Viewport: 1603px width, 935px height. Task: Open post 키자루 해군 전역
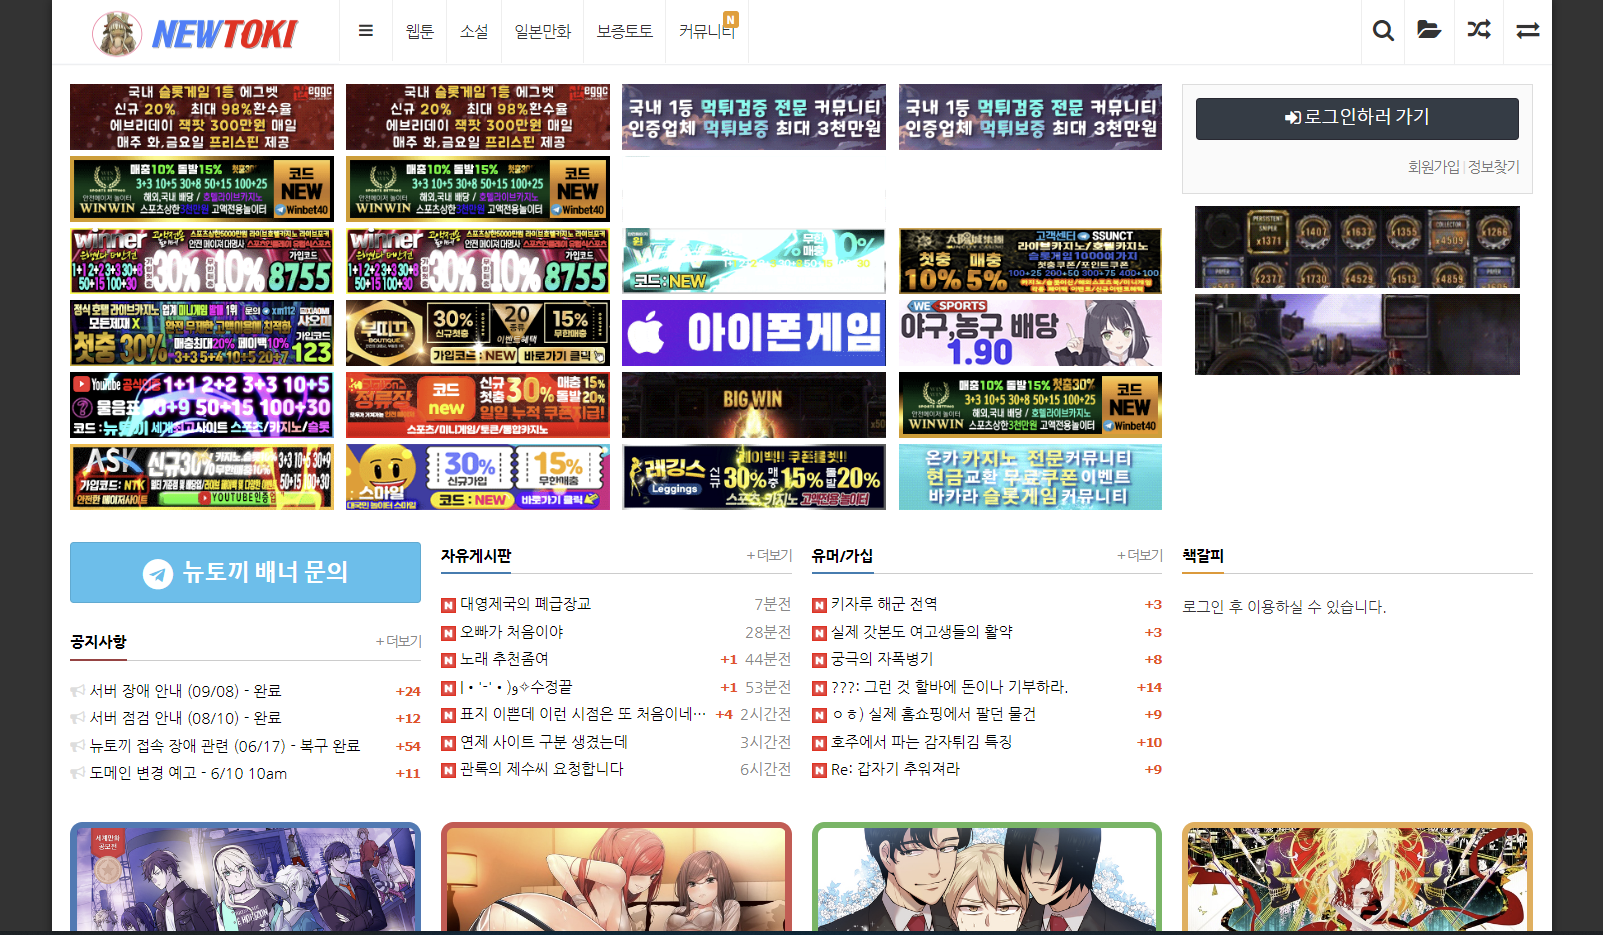pos(884,604)
